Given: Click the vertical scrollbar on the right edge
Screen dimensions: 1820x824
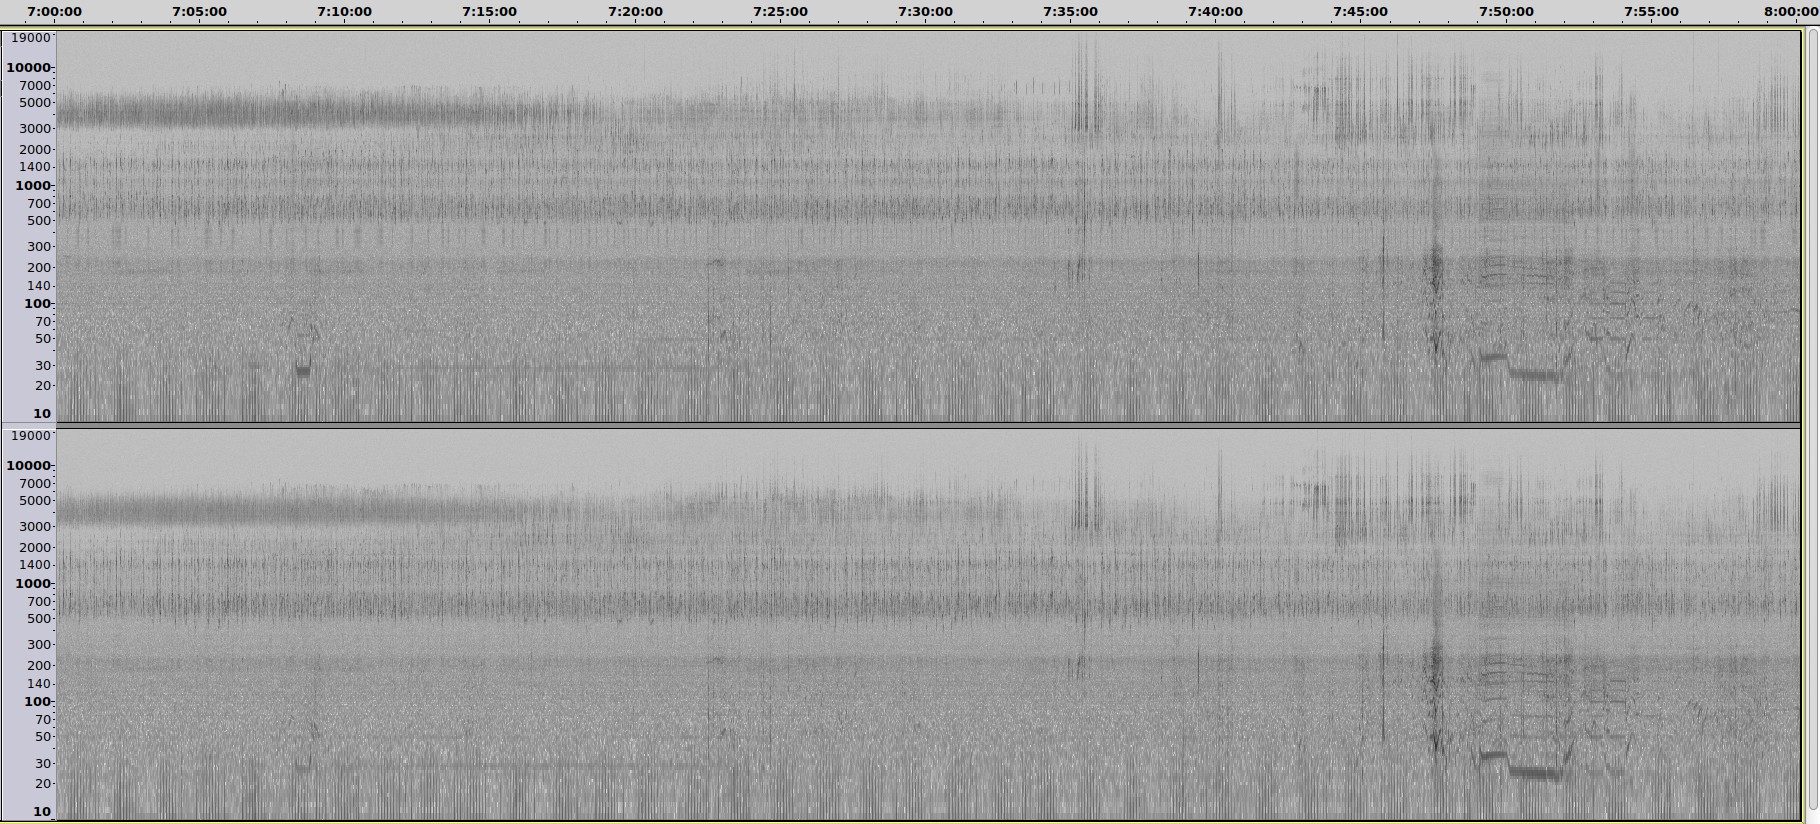Looking at the screenshot, I should [x=1811, y=420].
